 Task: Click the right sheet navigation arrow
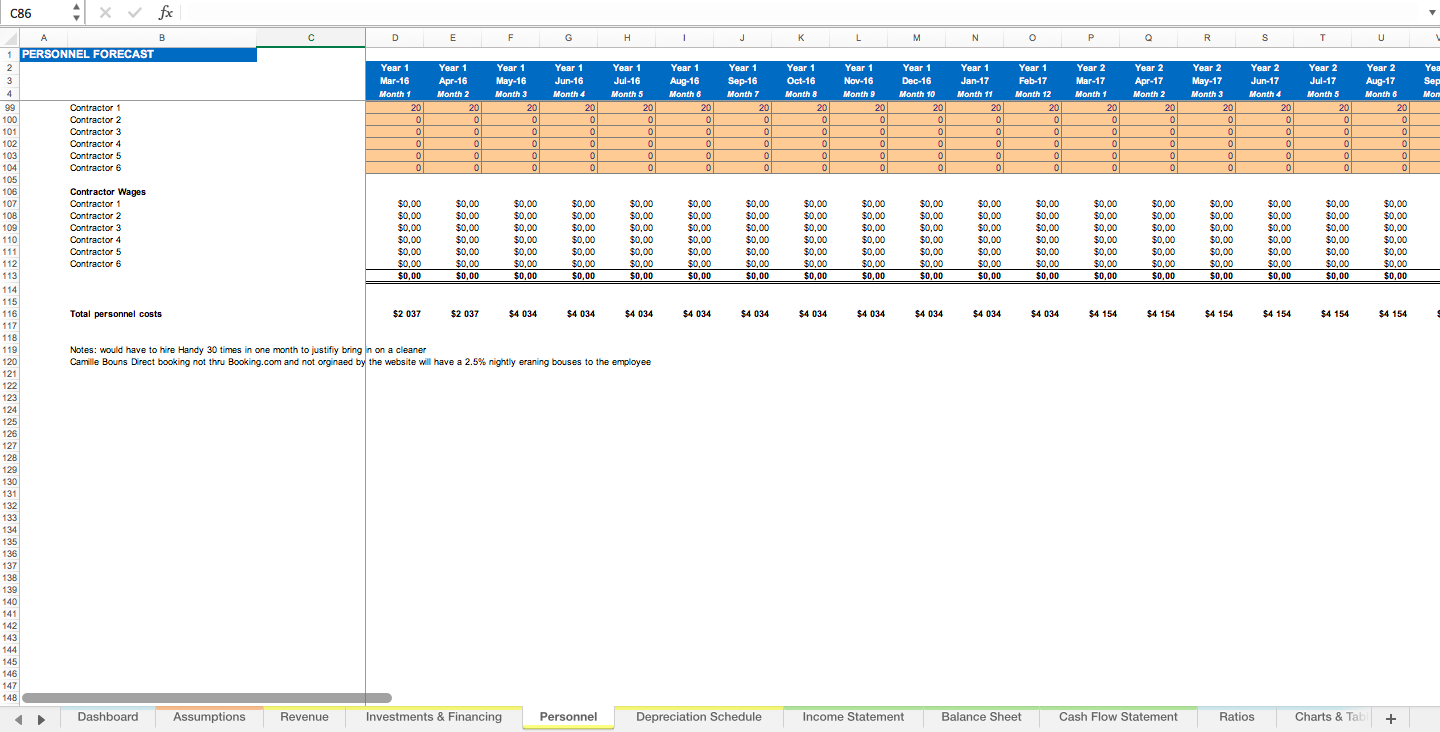pos(40,717)
